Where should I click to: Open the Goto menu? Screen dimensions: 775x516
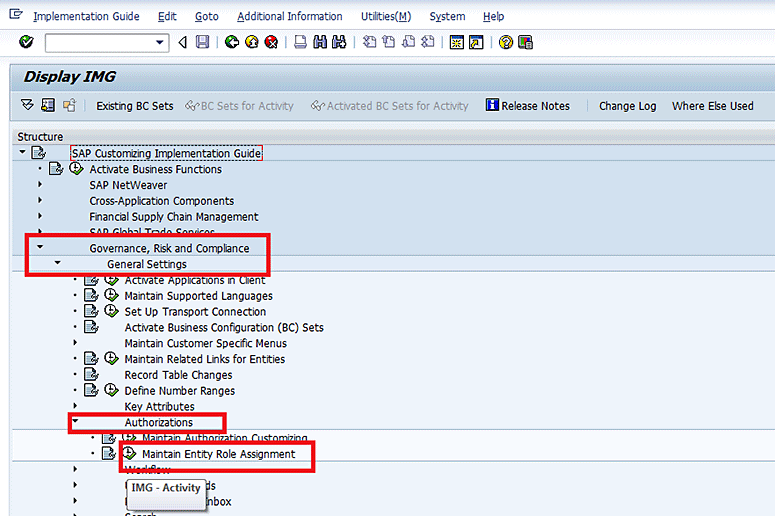tap(206, 17)
